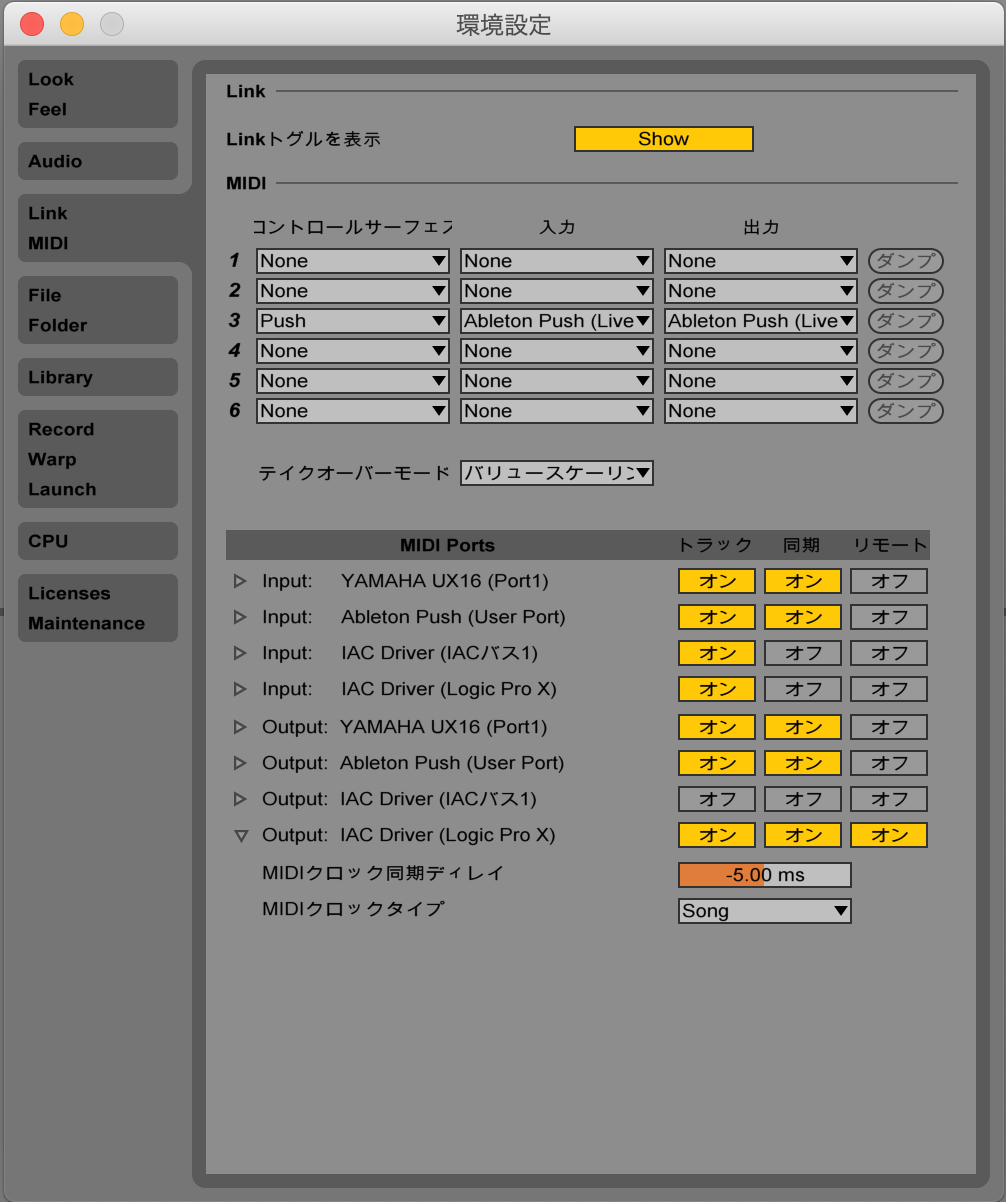
Task: Toggle Track for Output YAMAHA UX16
Action: pyautogui.click(x=717, y=727)
